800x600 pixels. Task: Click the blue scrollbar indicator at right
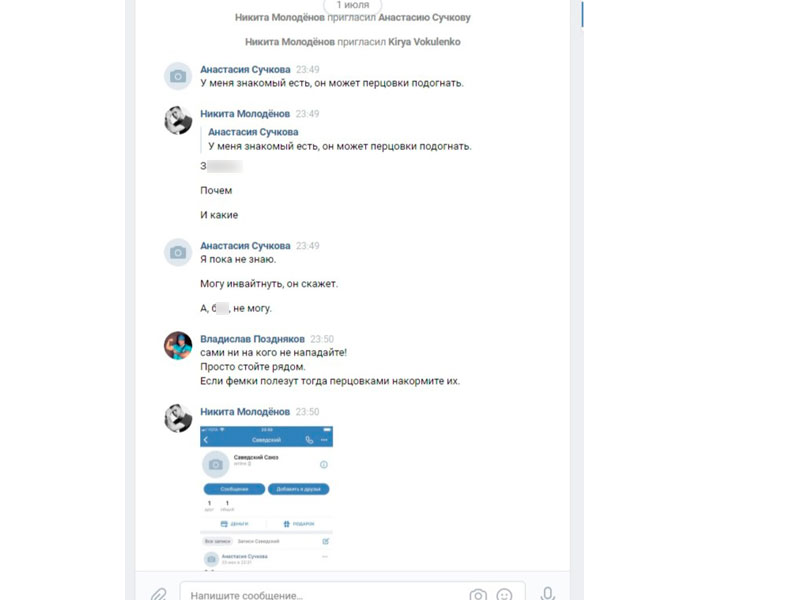582,14
